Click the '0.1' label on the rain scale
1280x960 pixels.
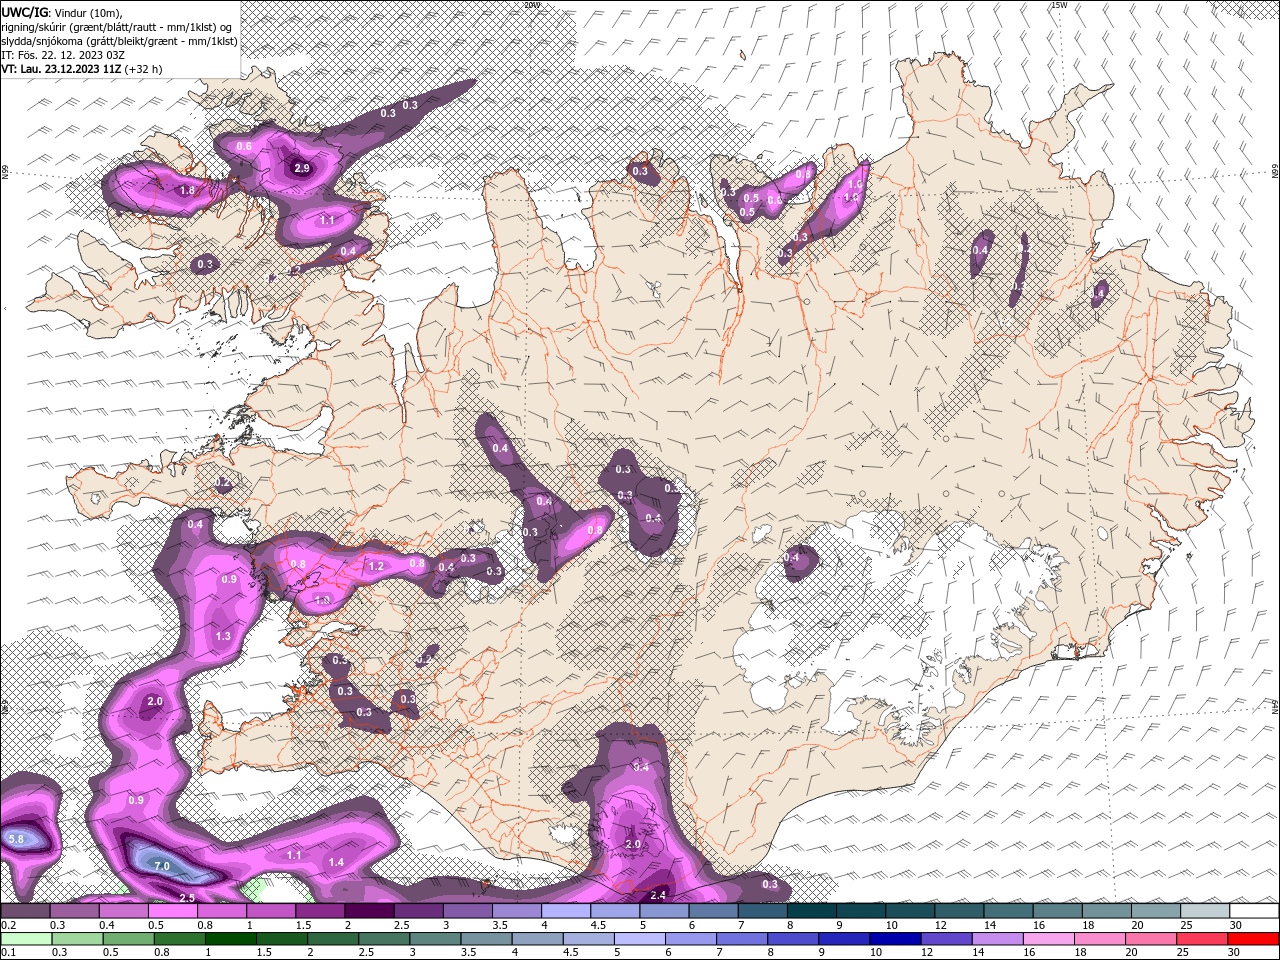(7, 952)
